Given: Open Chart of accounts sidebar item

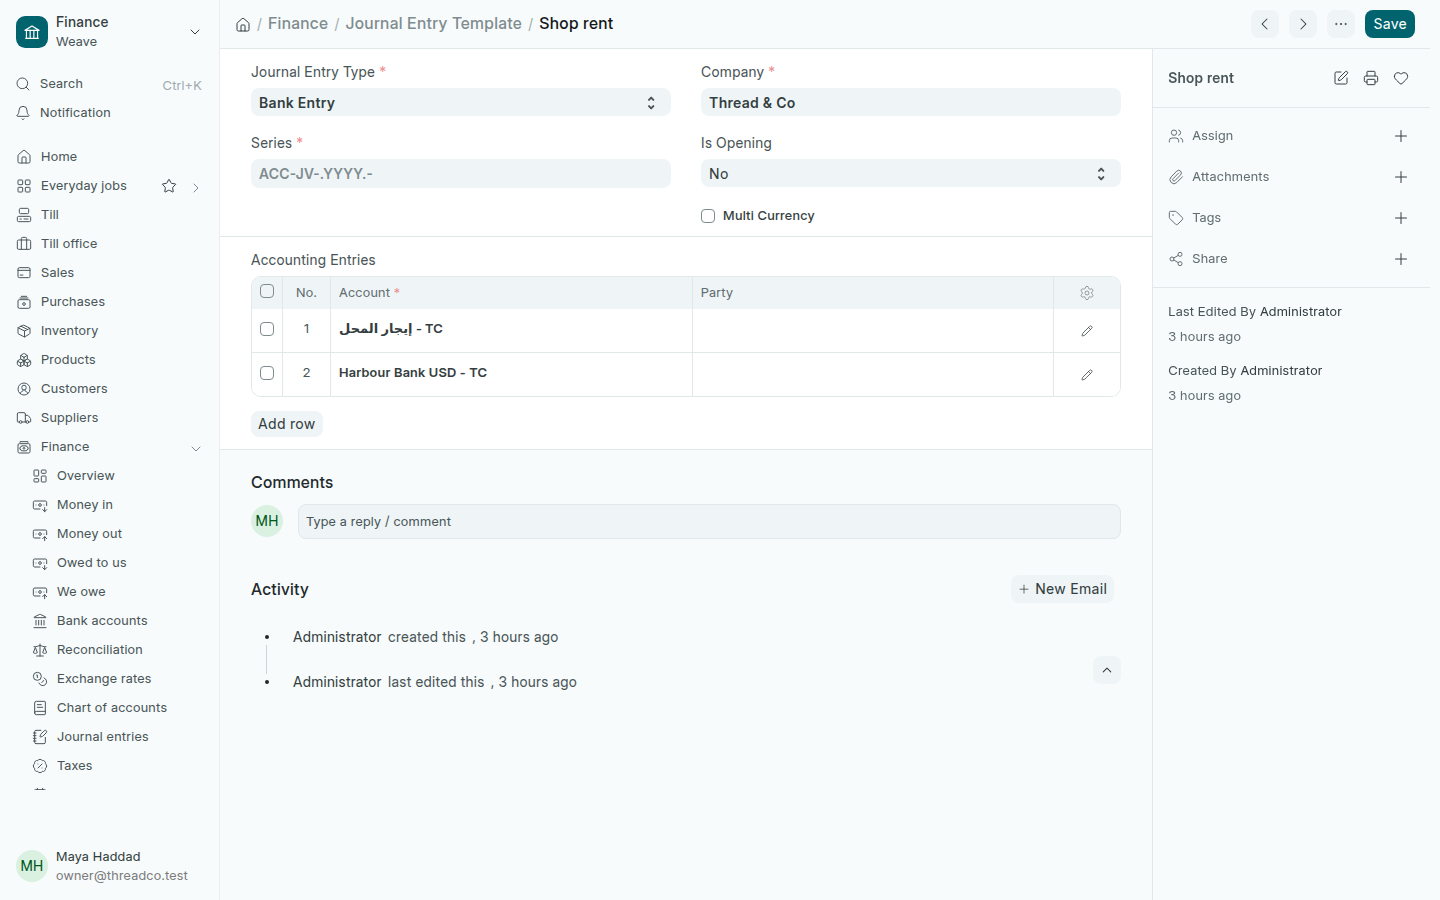Looking at the screenshot, I should [112, 708].
